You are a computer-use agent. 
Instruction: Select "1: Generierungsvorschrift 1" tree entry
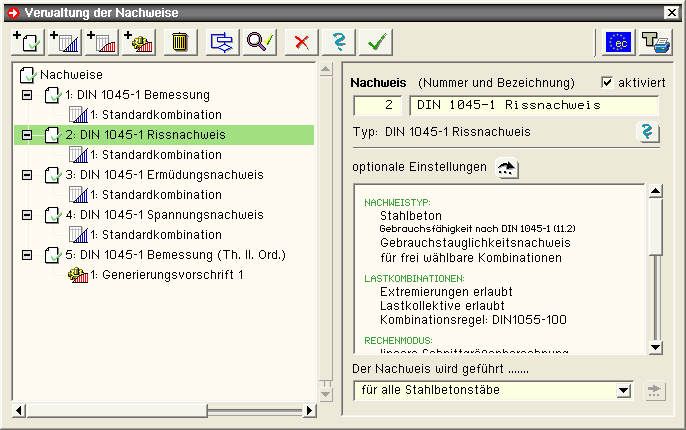[166, 275]
